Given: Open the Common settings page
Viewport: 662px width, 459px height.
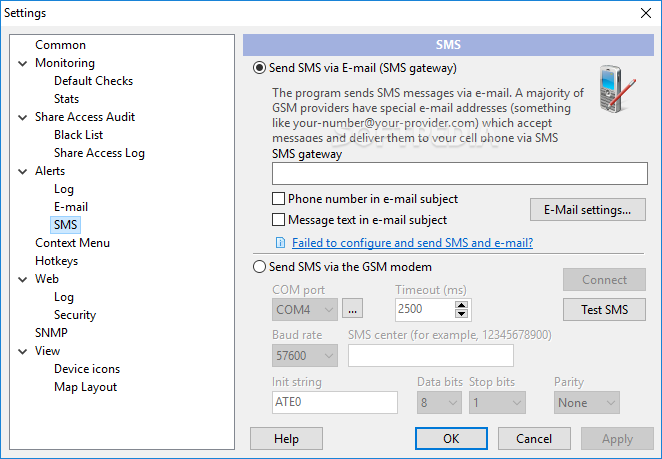Looking at the screenshot, I should coord(60,45).
